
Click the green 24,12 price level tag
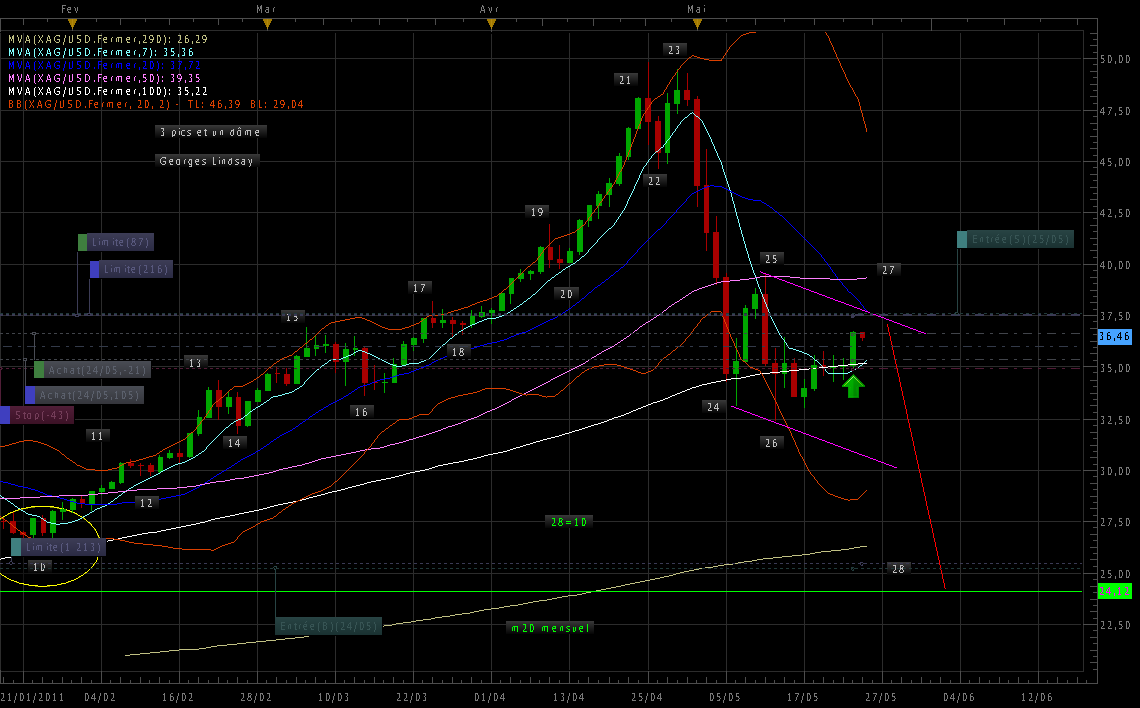[1114, 592]
